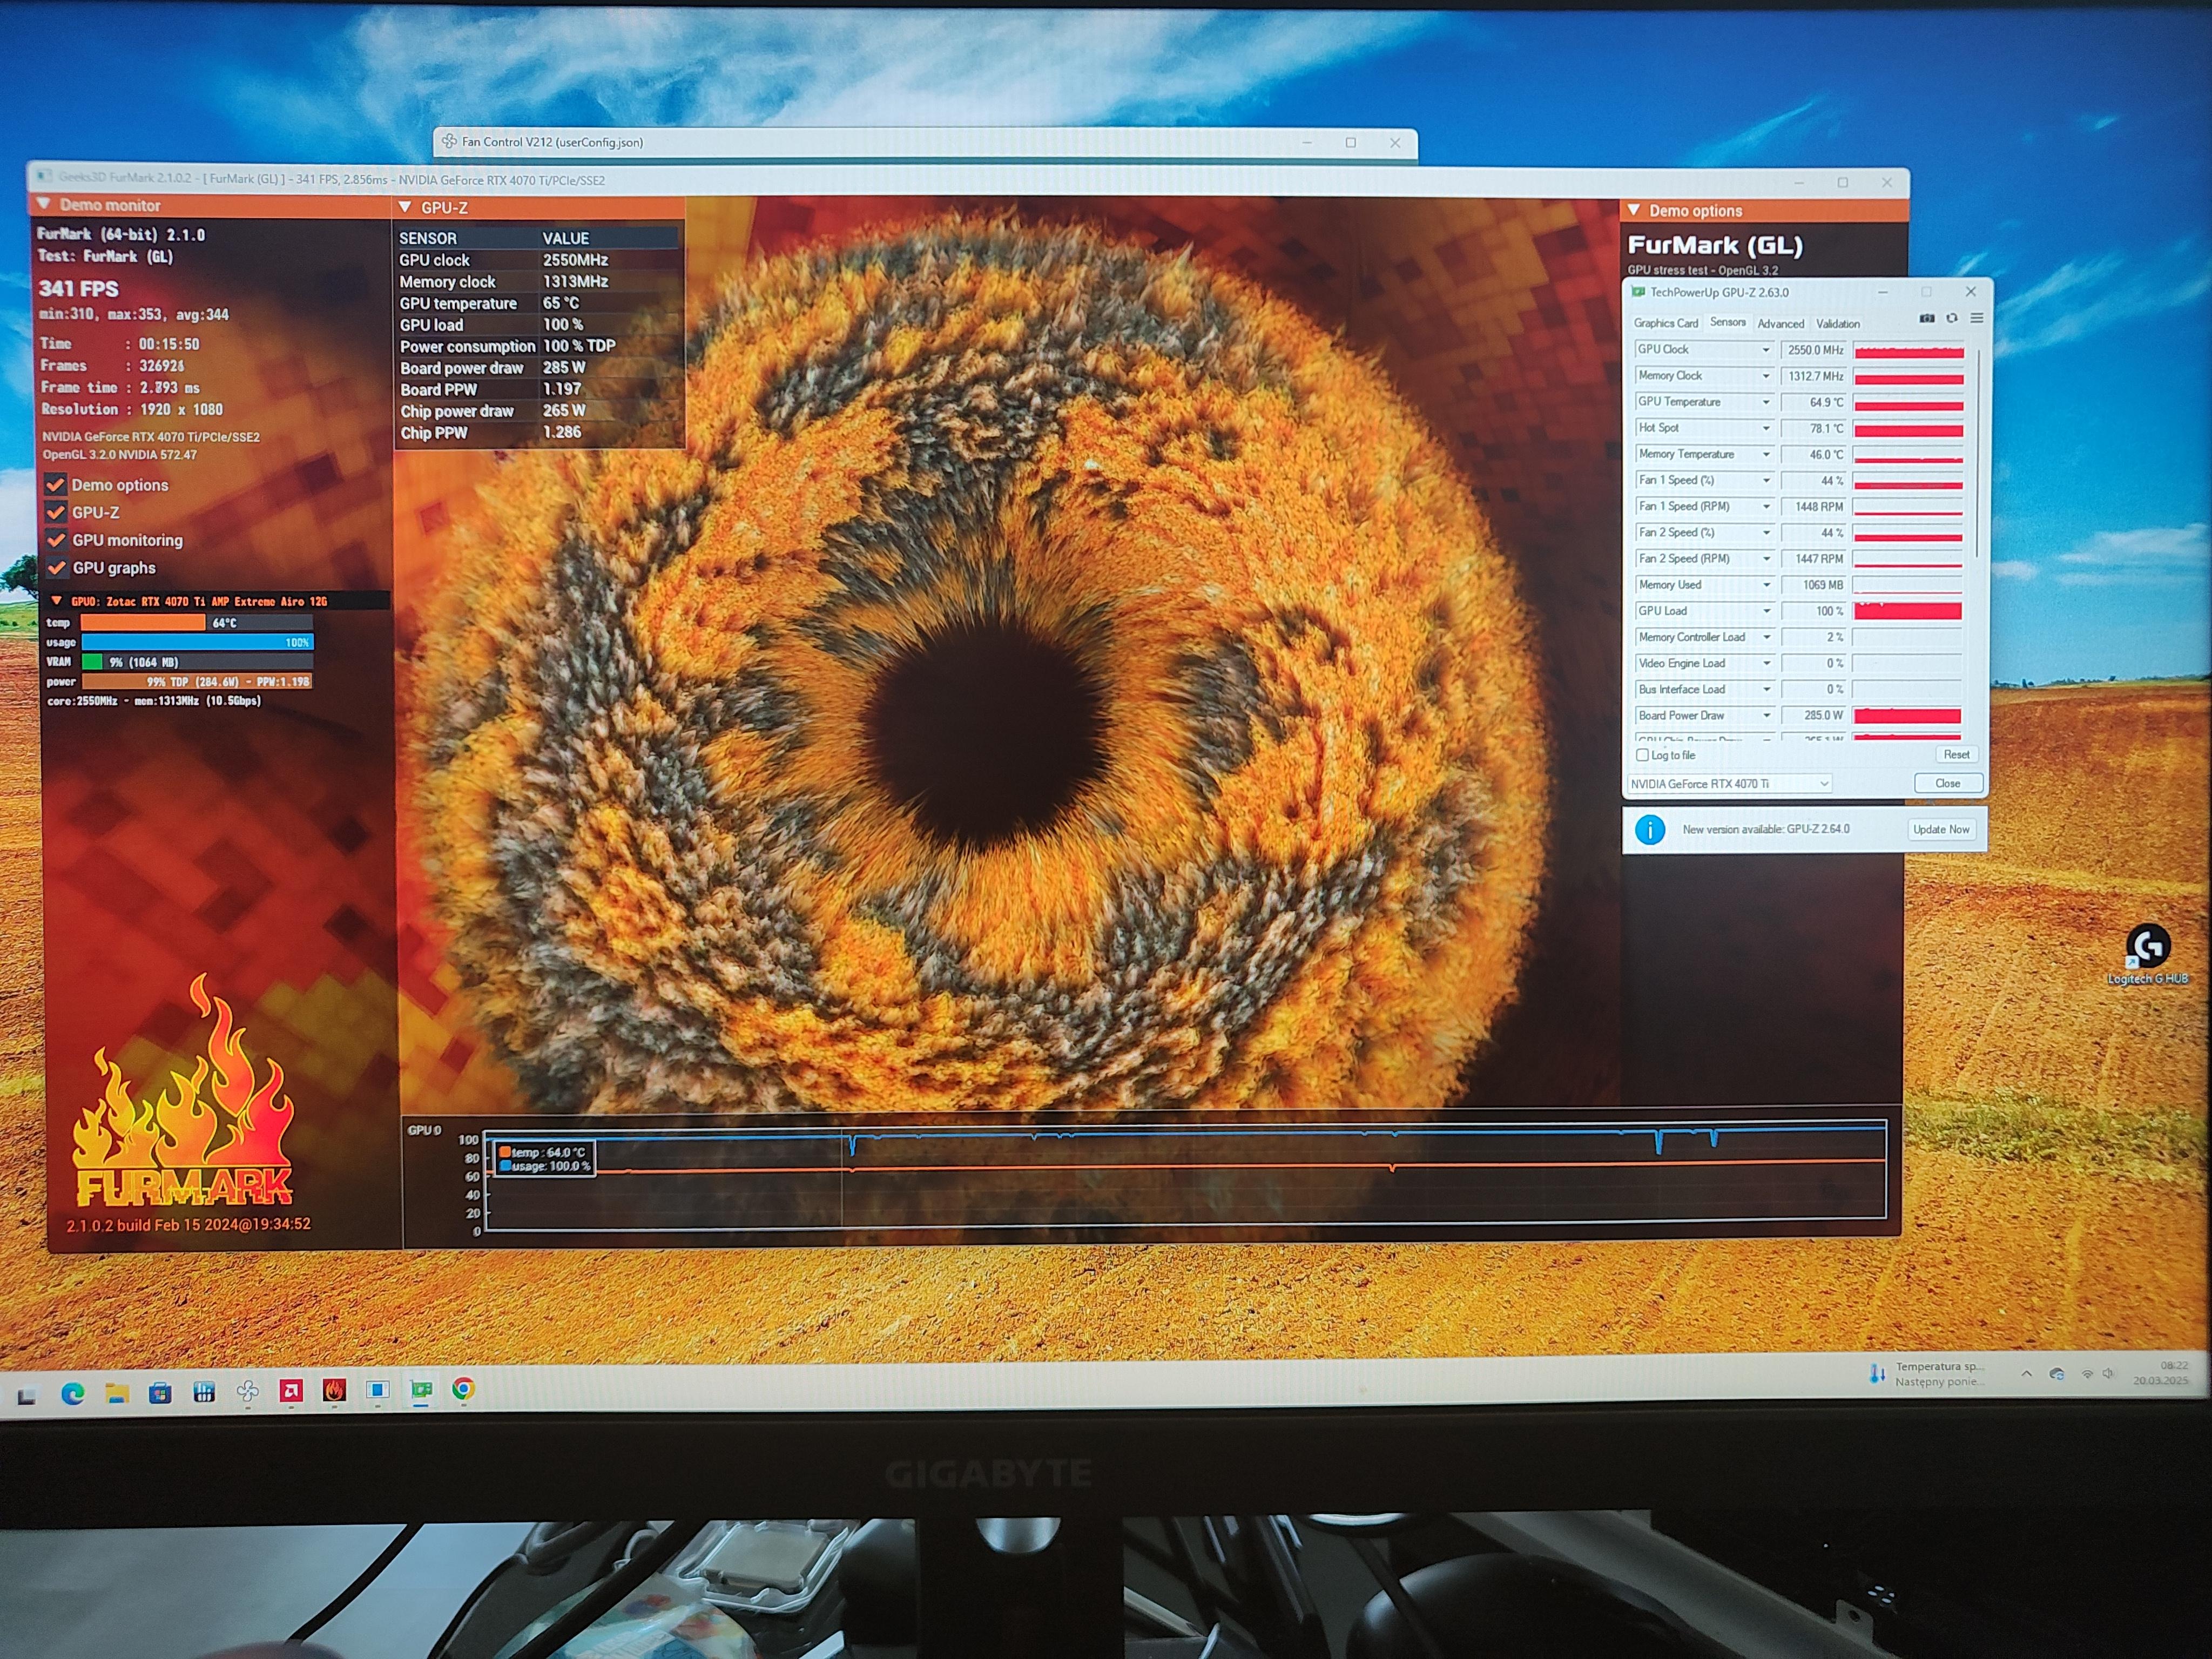Toggle the GPU graphs checkbox
2212x1659 pixels.
point(57,567)
